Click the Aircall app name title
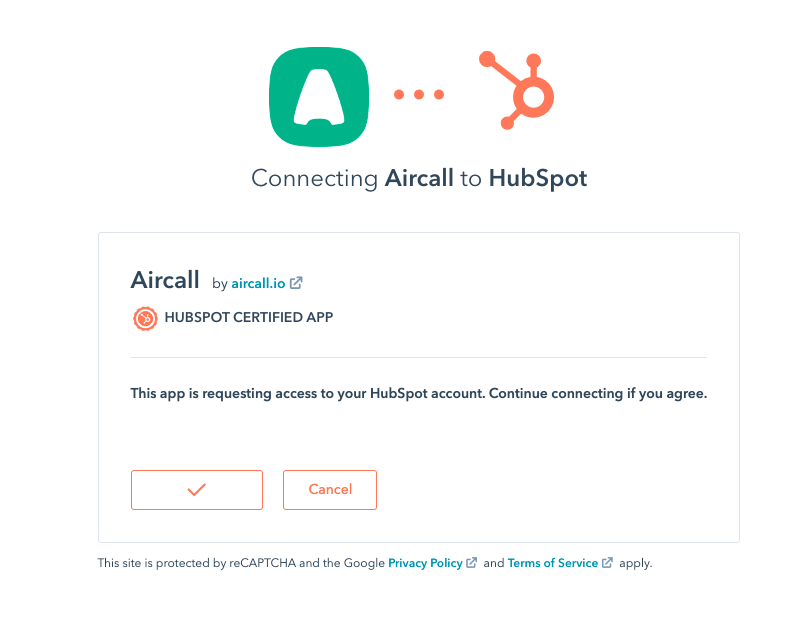This screenshot has width=810, height=639. click(165, 280)
